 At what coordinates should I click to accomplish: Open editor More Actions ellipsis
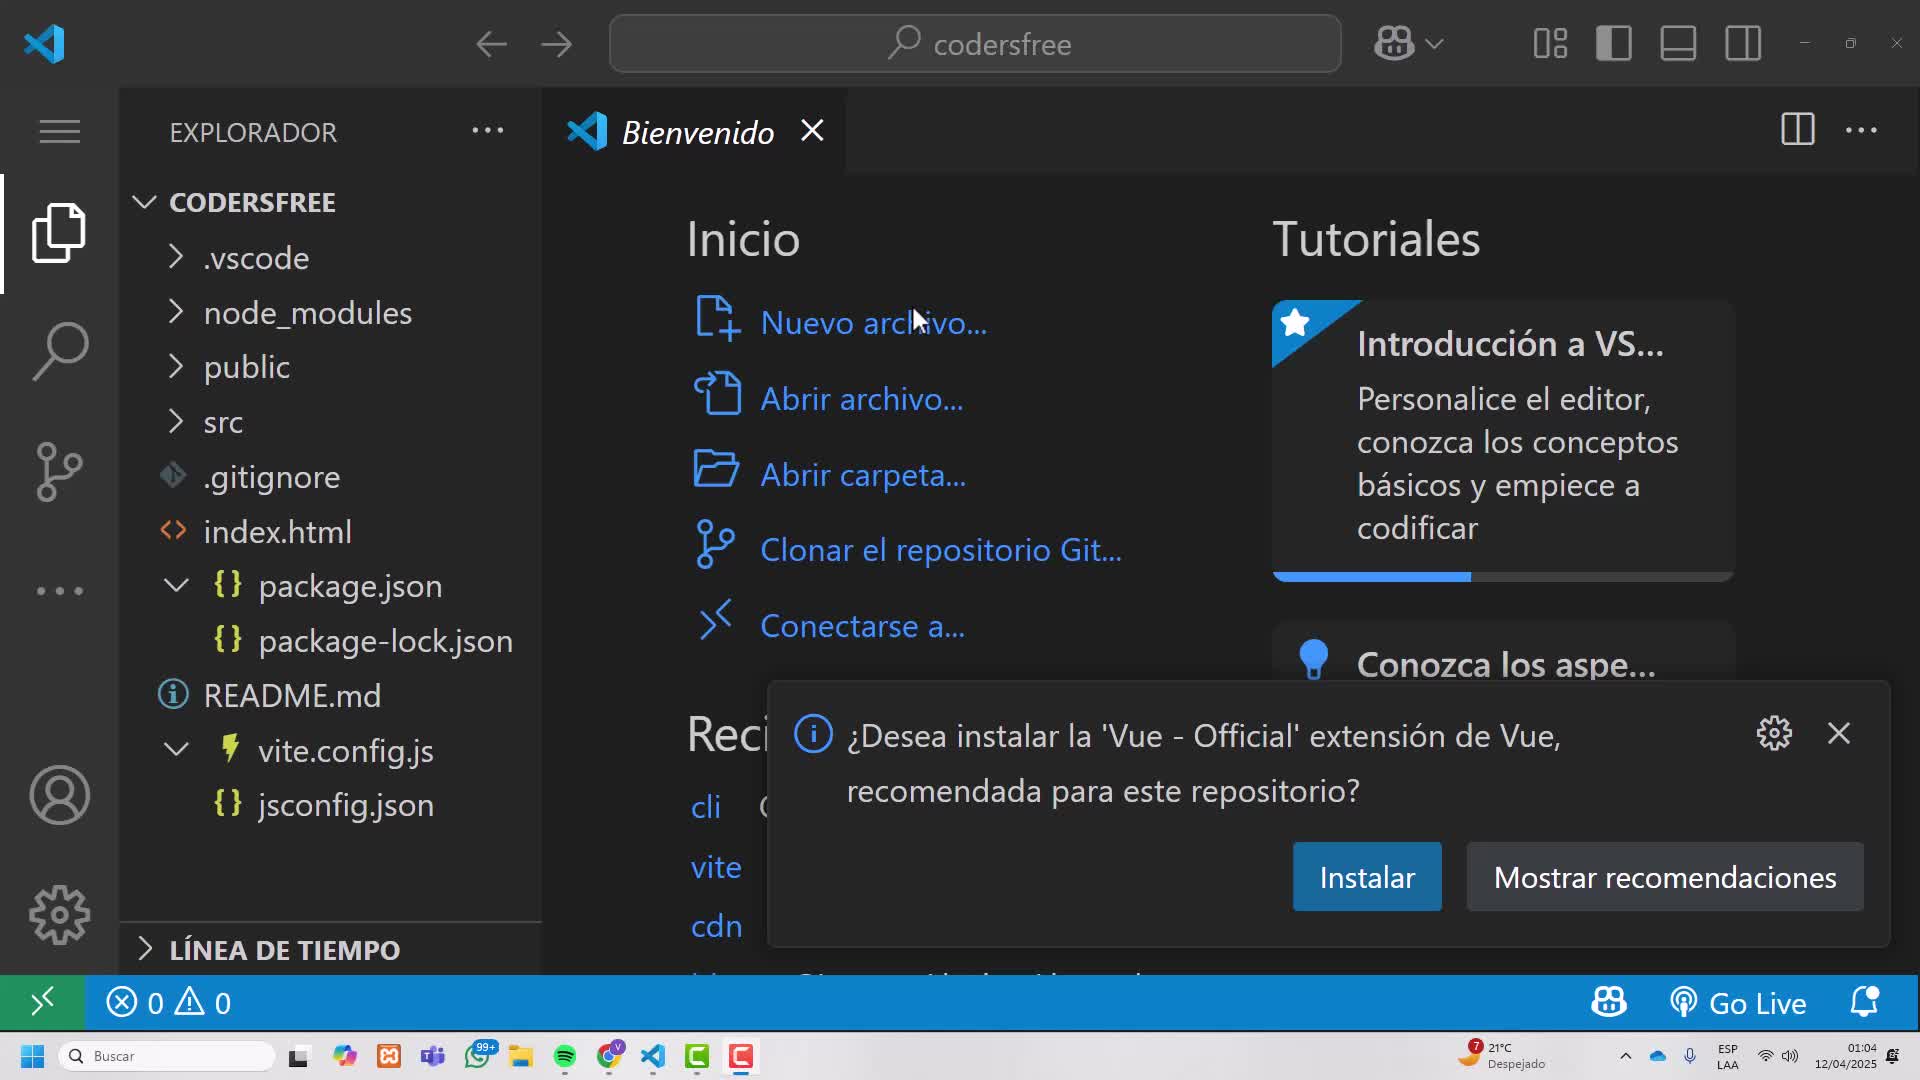[1861, 130]
